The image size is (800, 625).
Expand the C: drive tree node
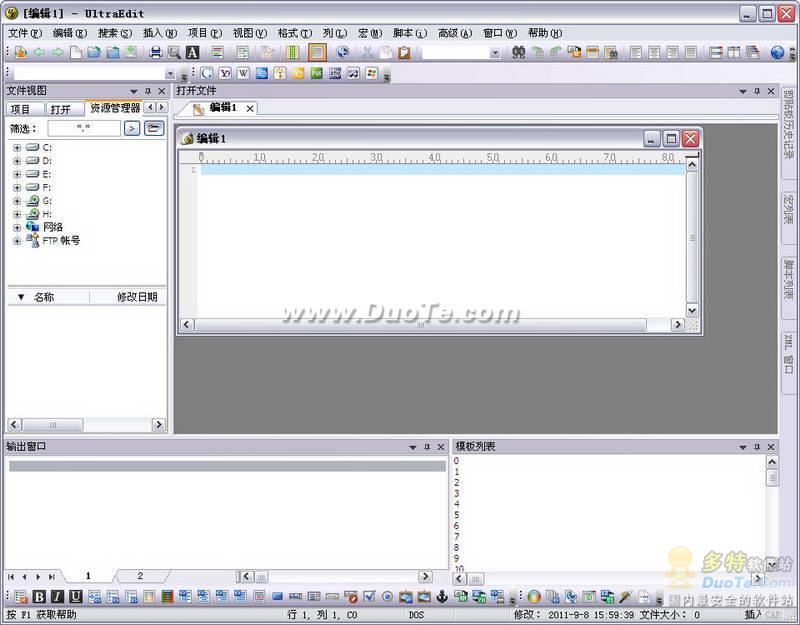[x=17, y=147]
